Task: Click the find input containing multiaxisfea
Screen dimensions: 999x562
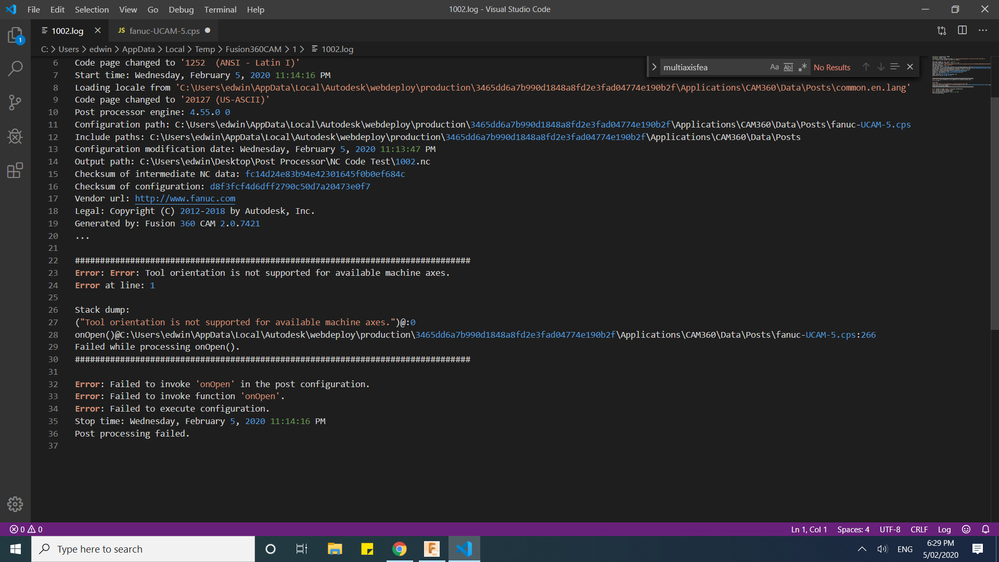Action: pos(712,67)
